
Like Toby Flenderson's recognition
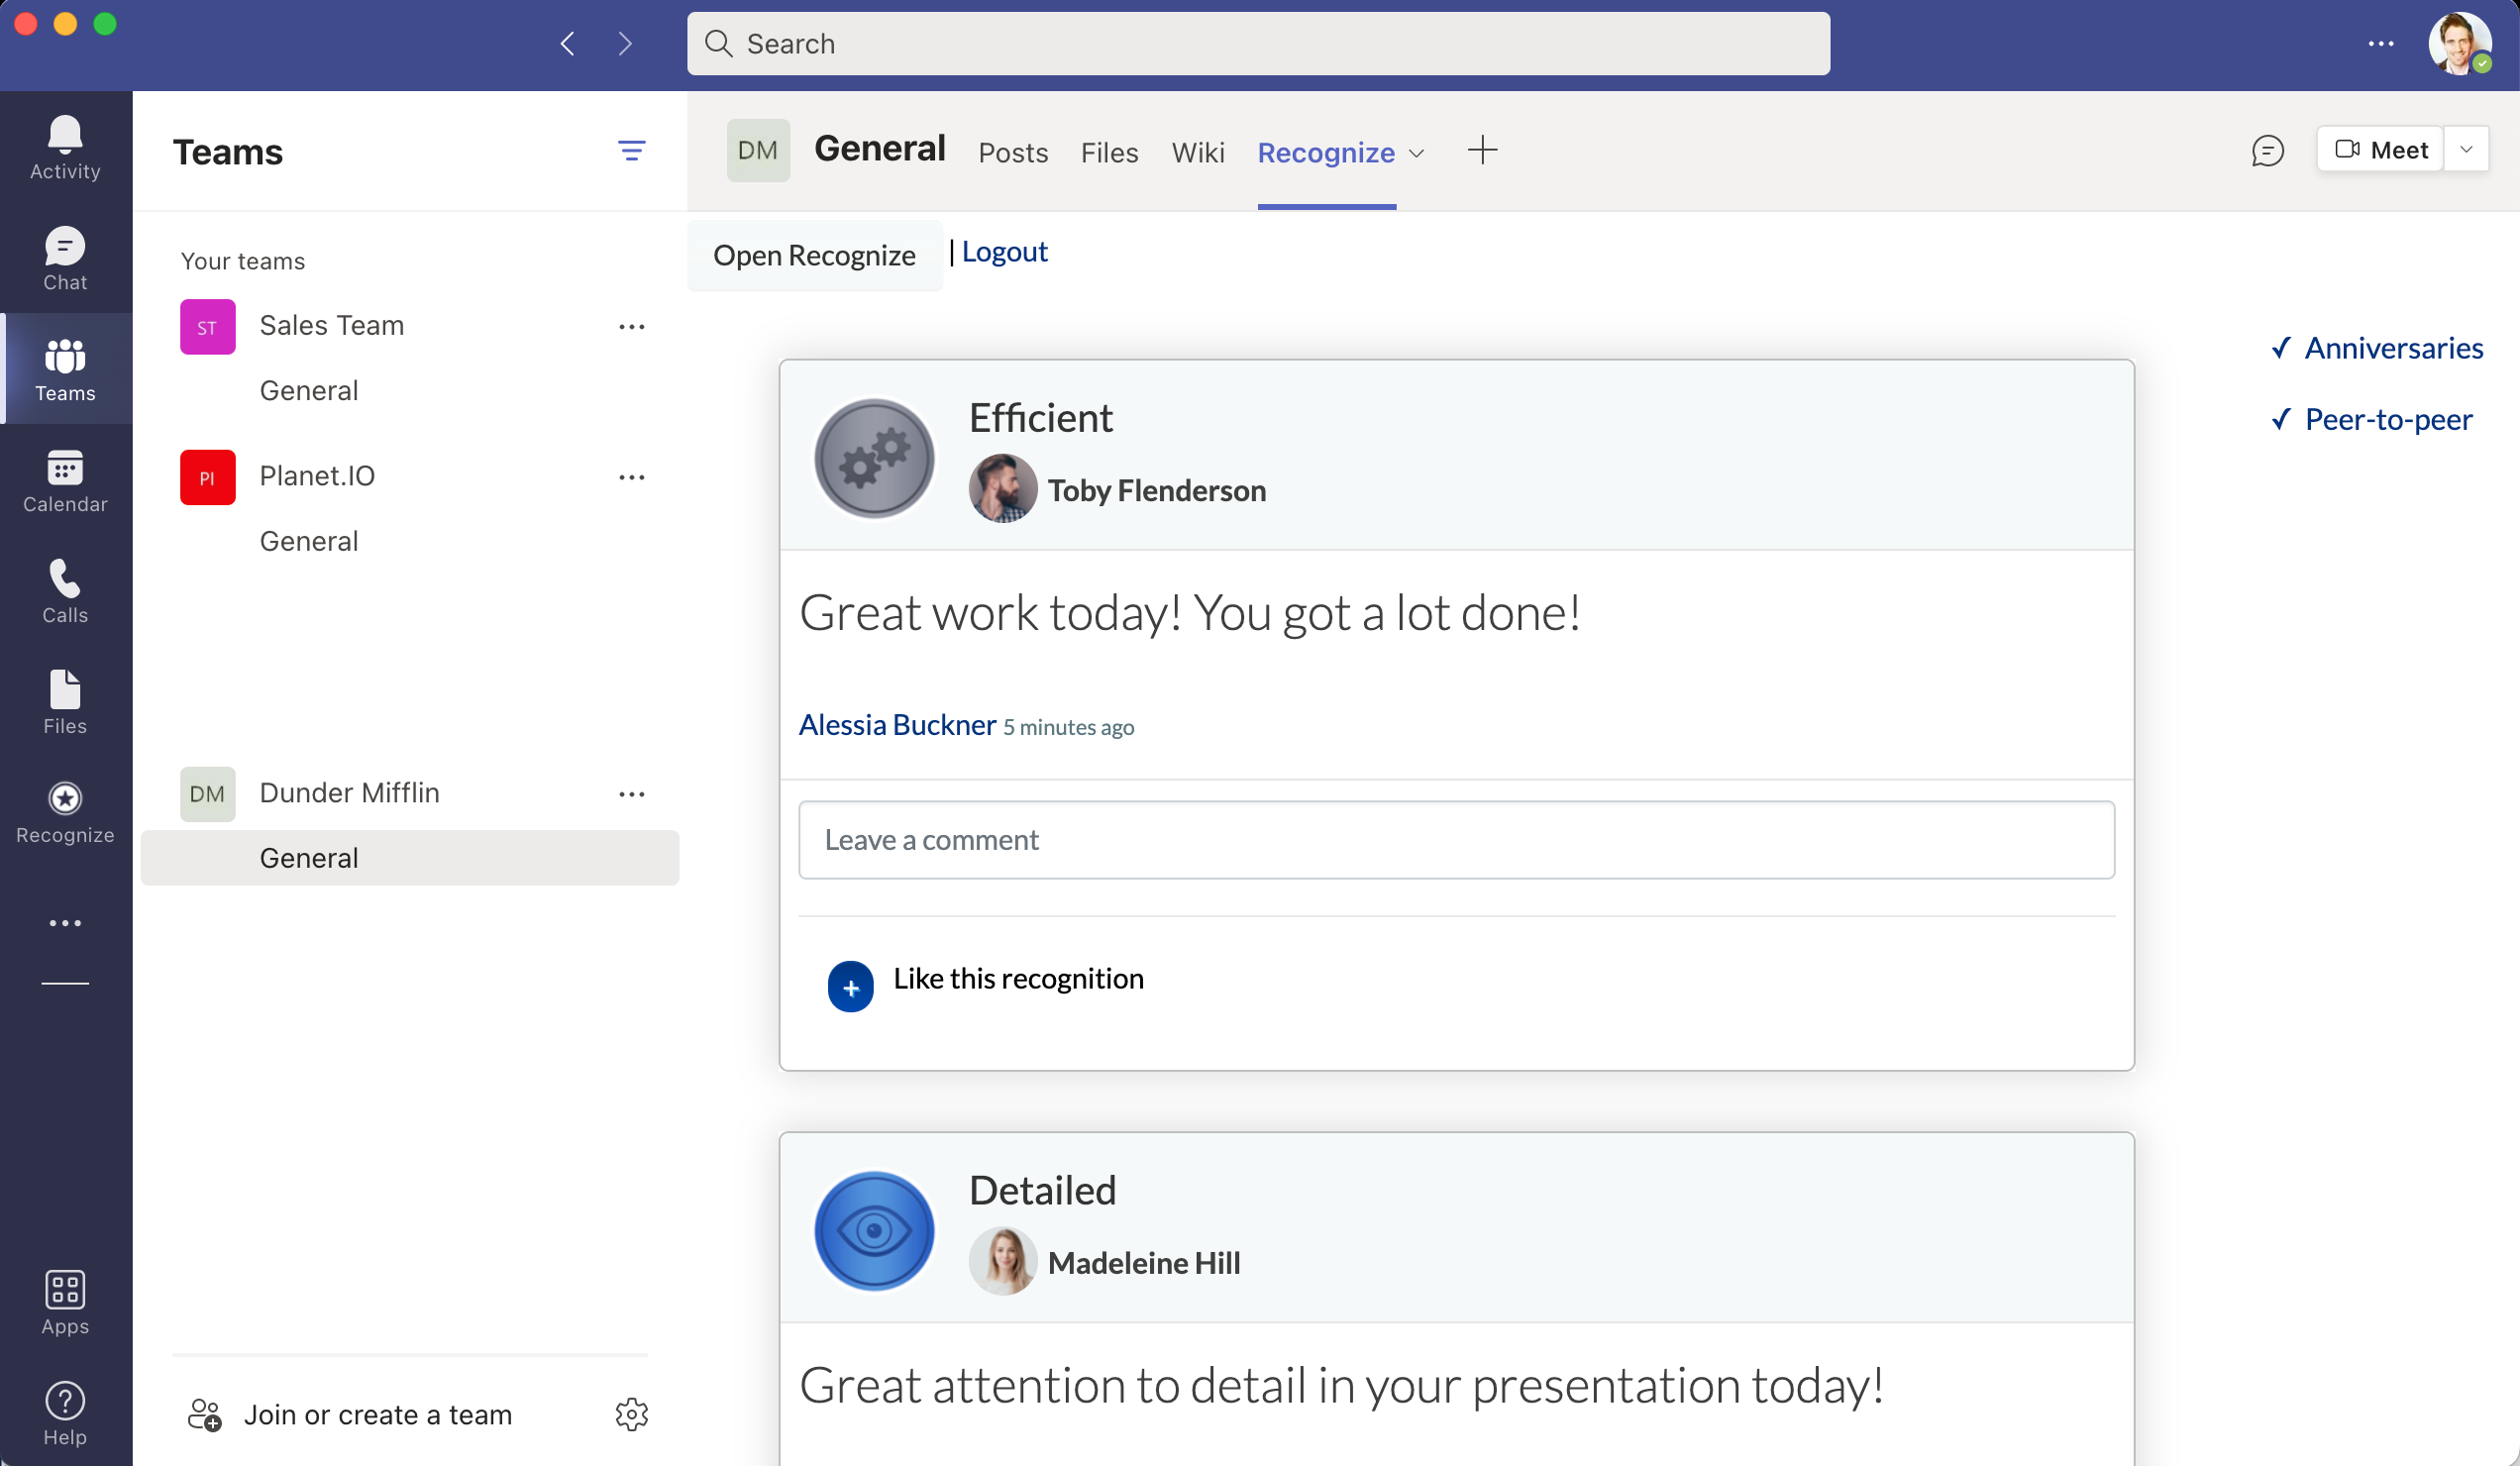[850, 986]
